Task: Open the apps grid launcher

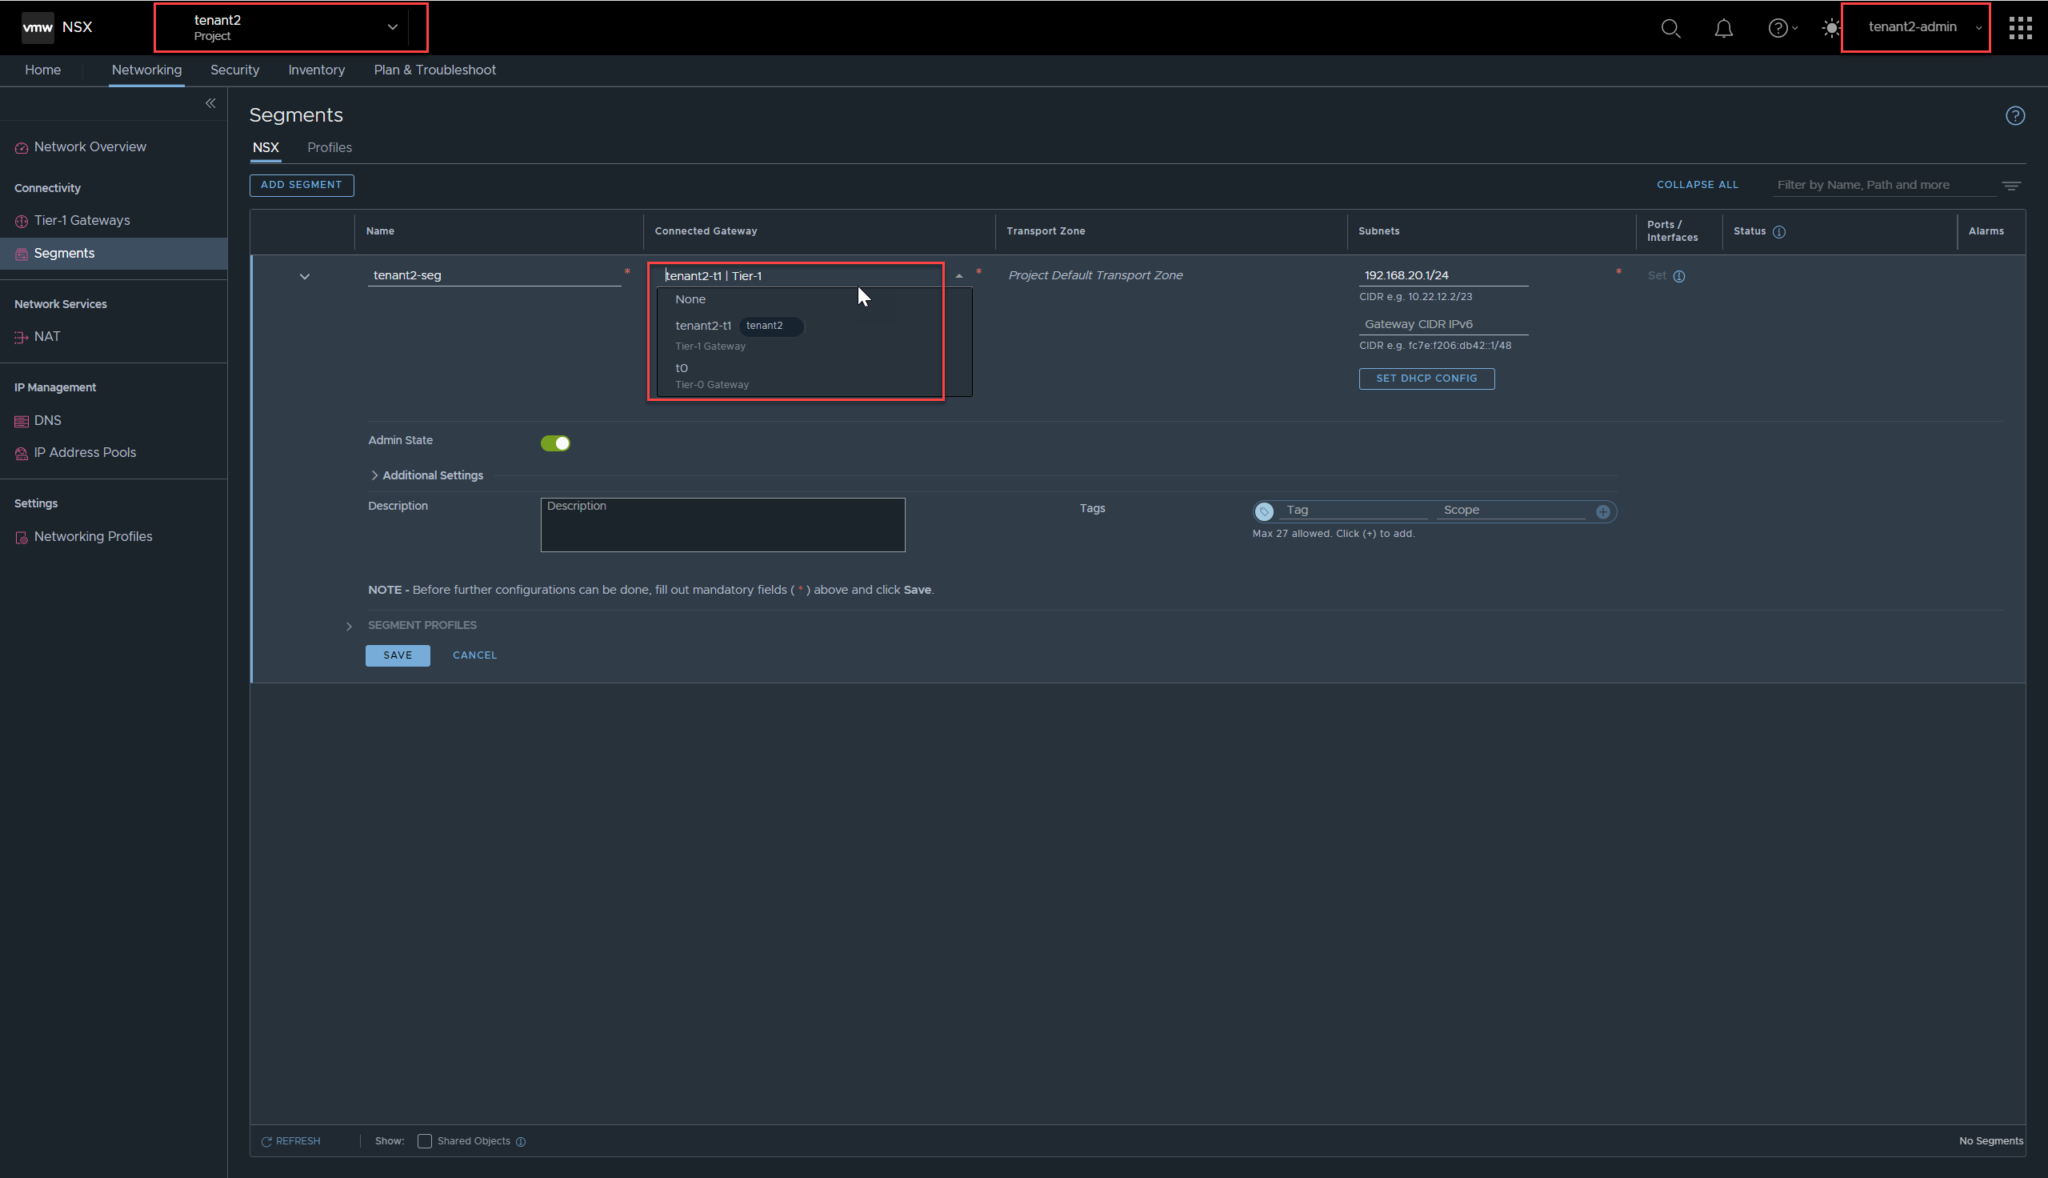Action: coord(2020,28)
